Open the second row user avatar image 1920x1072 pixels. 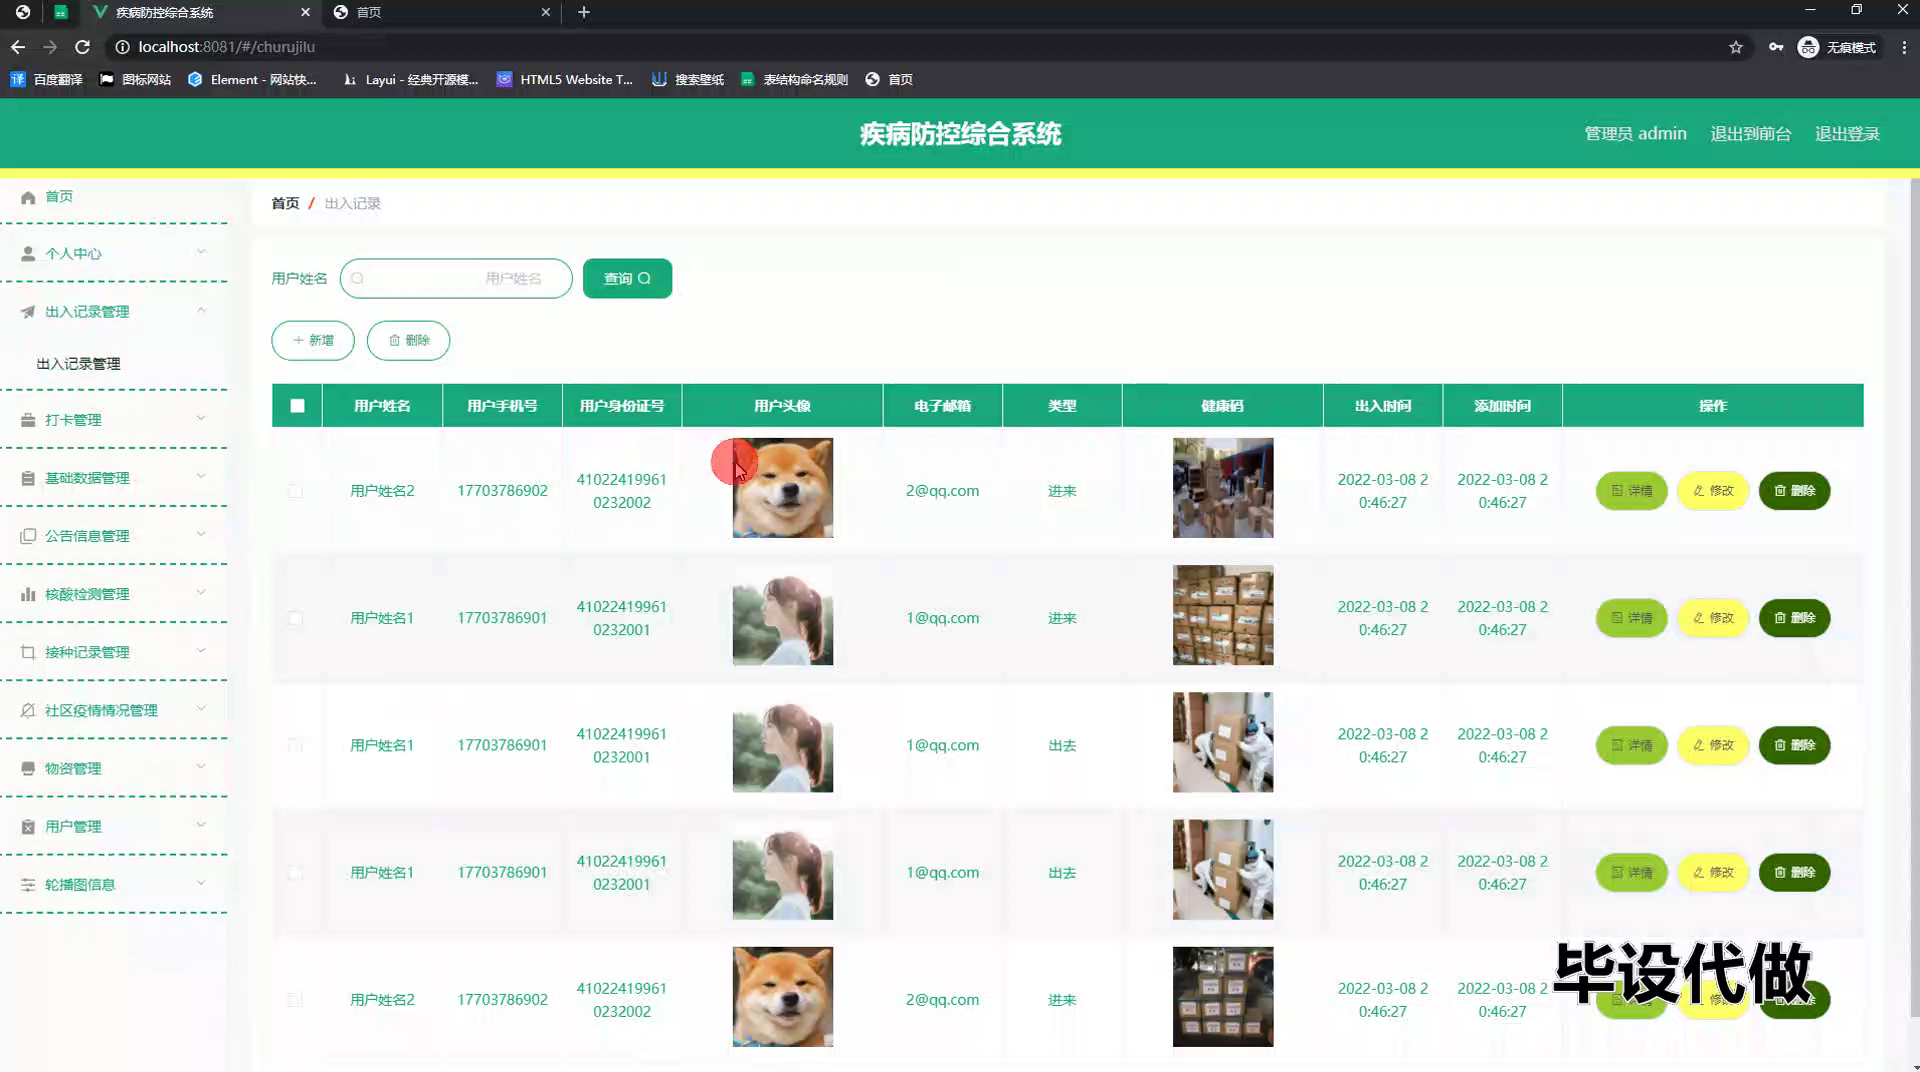click(782, 615)
